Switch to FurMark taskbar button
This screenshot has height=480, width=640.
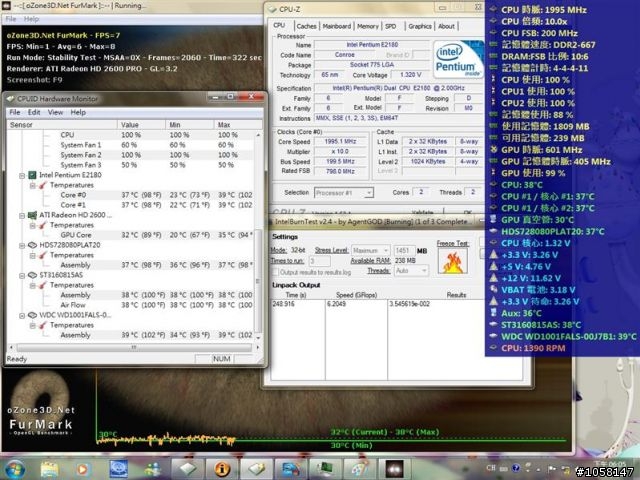[x=393, y=469]
